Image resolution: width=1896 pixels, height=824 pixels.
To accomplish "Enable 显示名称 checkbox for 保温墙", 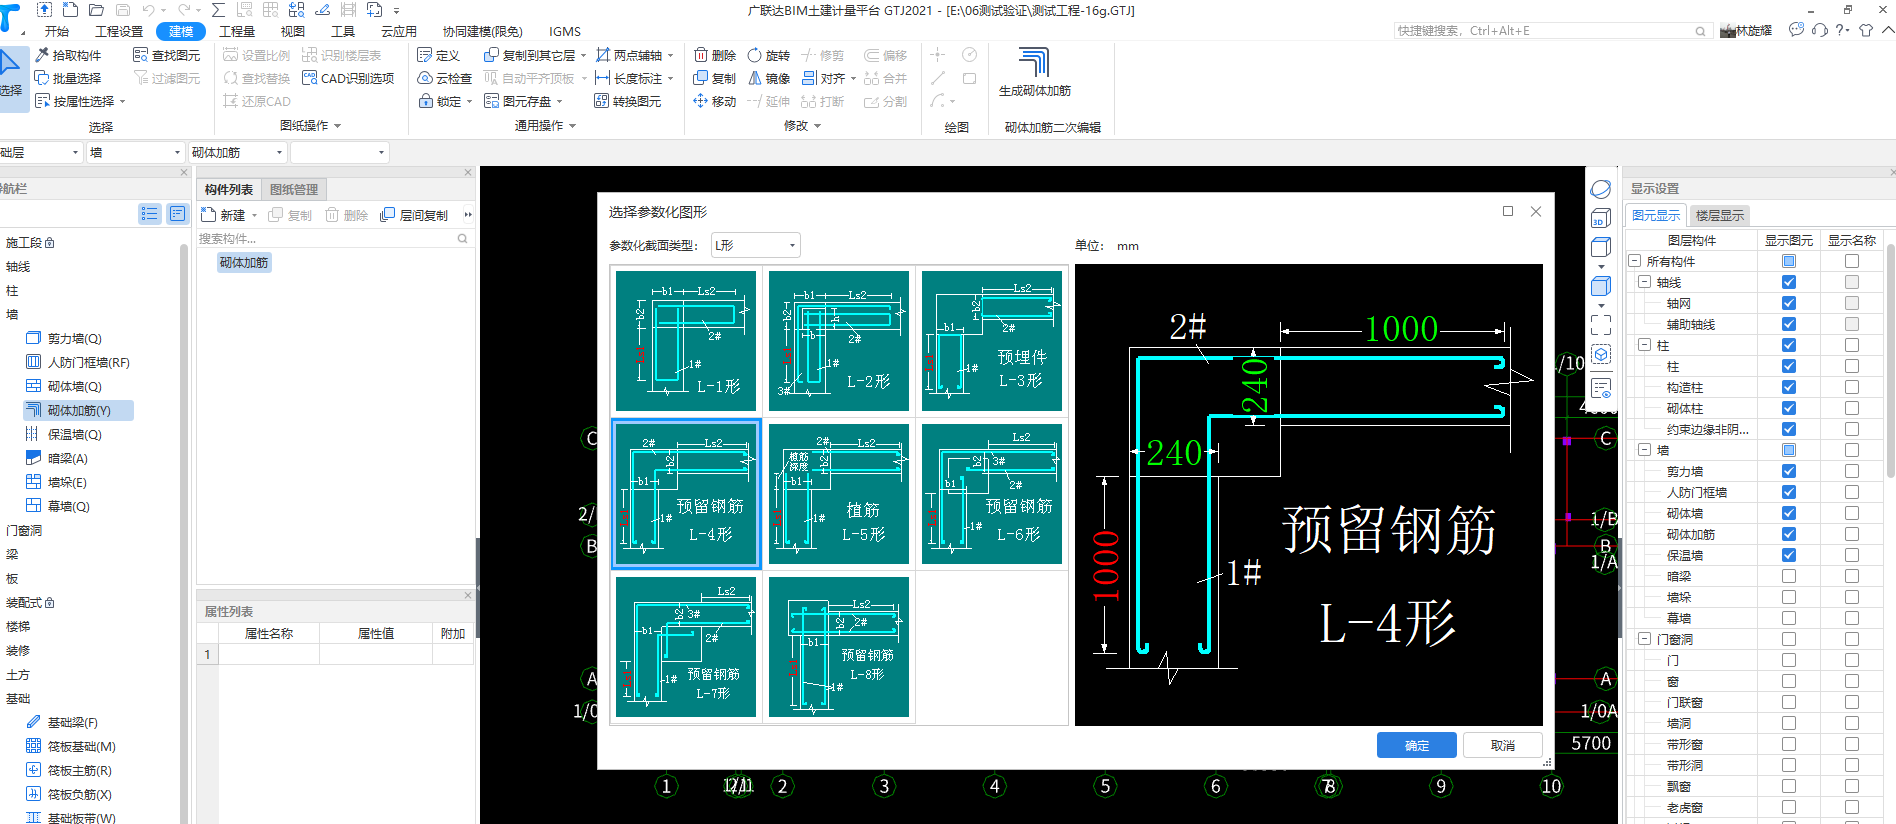I will [1852, 555].
